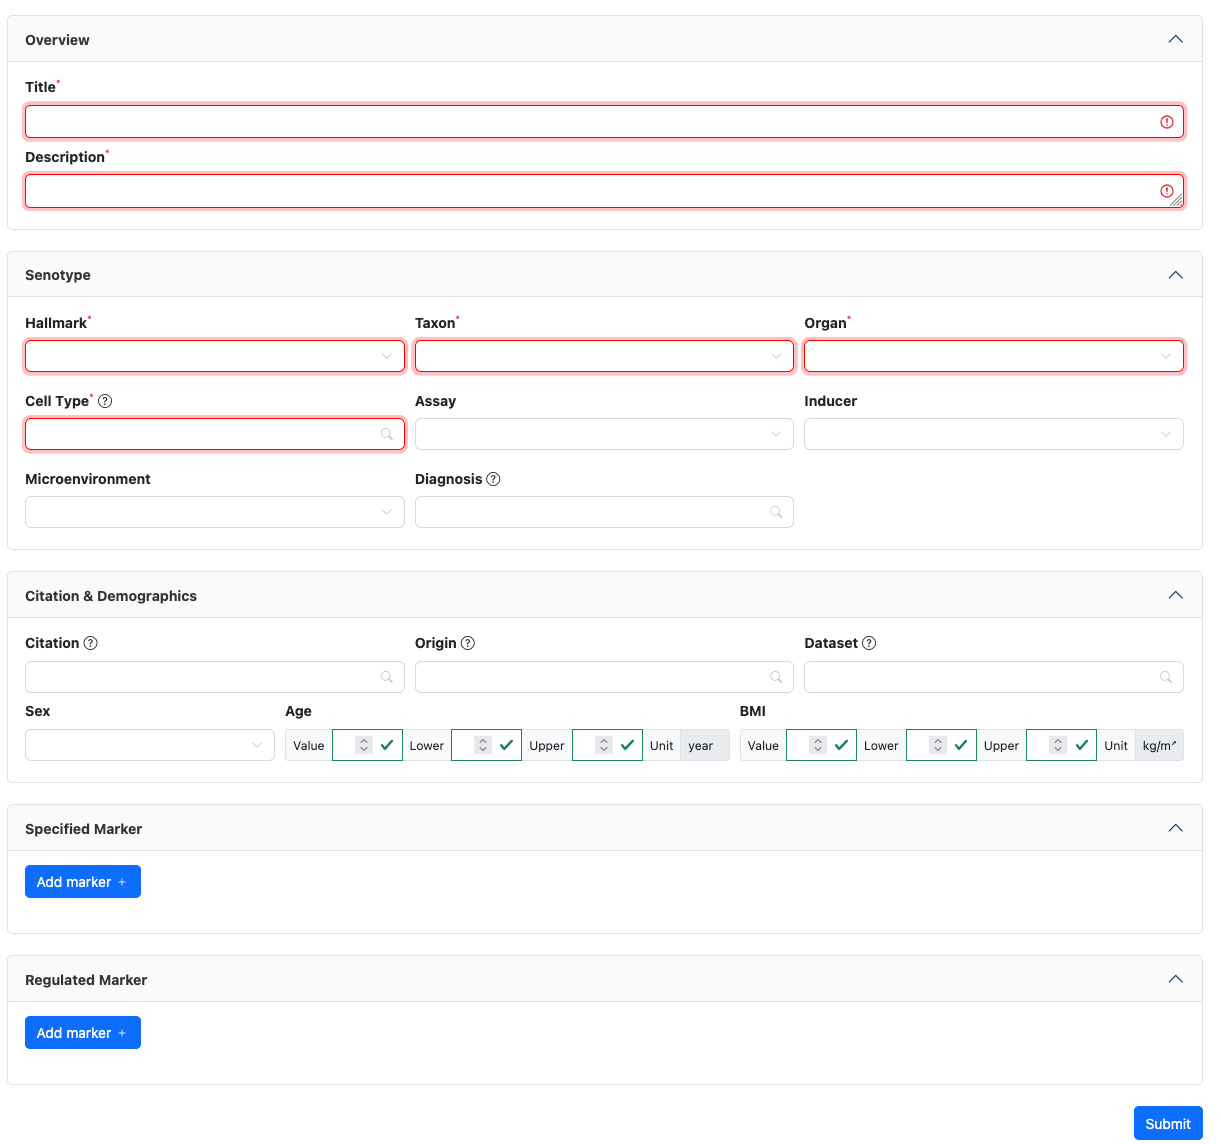Click the Cell Type help question icon
Viewport: 1221px width, 1144px height.
(x=105, y=401)
